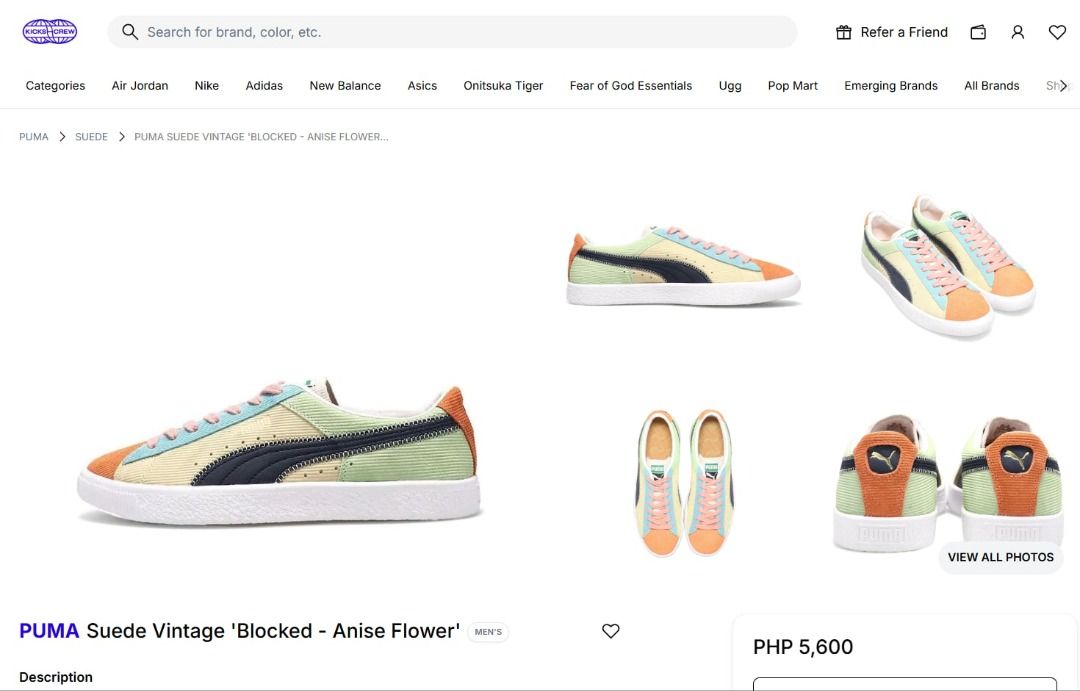Click the VIEW ALL PHOTOS button
The image size is (1080, 691).
[1001, 556]
